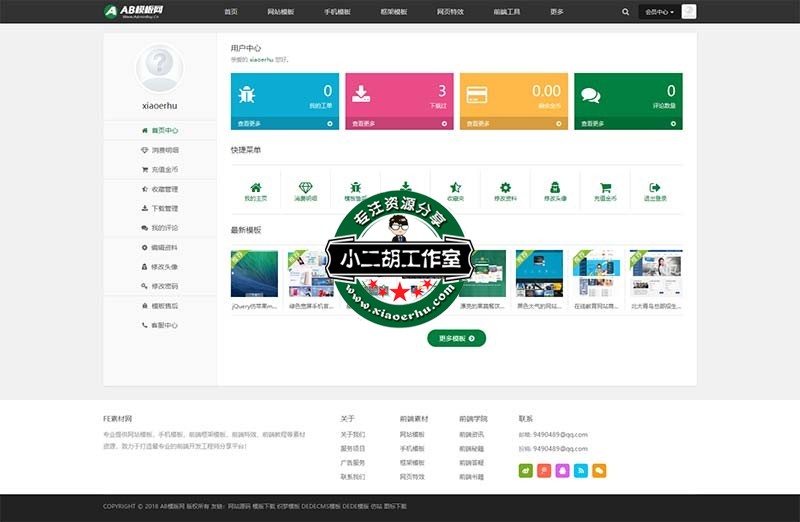
Task: Click the blue RSS icon in footer
Action: coord(581,470)
